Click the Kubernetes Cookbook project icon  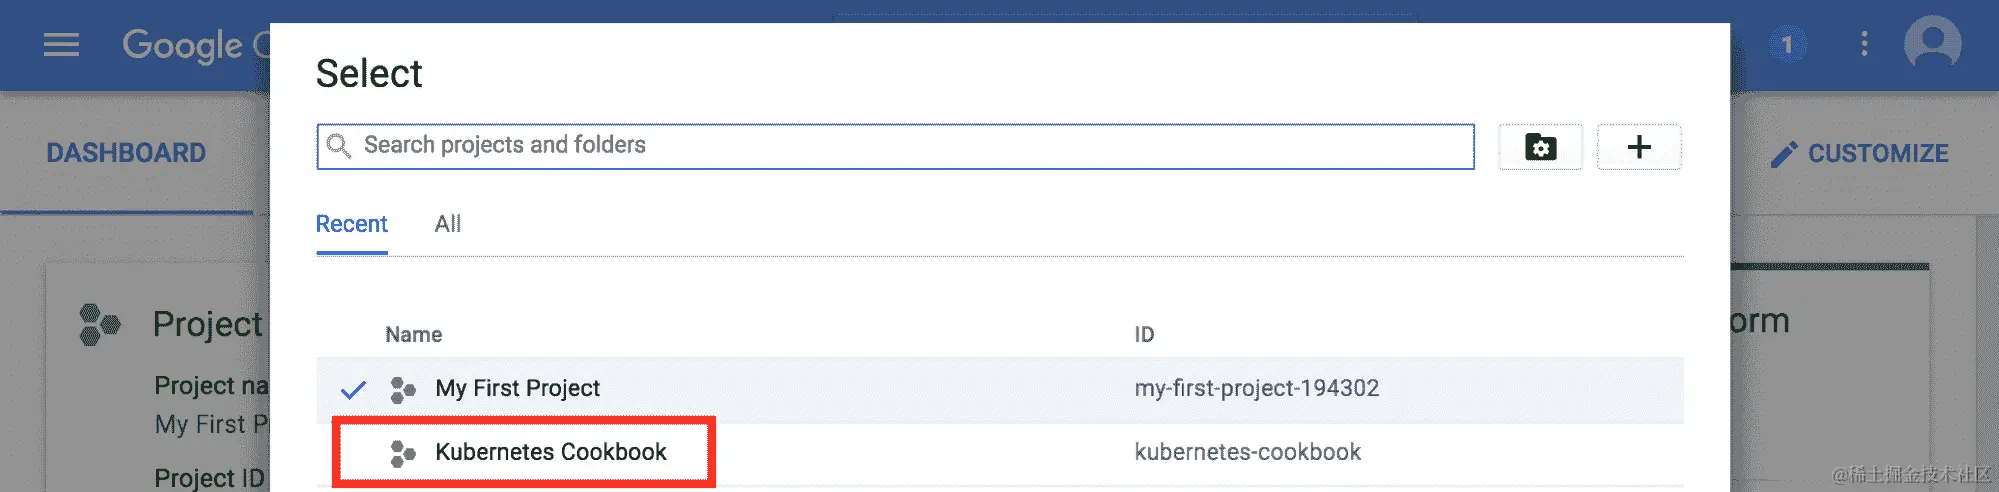click(x=403, y=453)
